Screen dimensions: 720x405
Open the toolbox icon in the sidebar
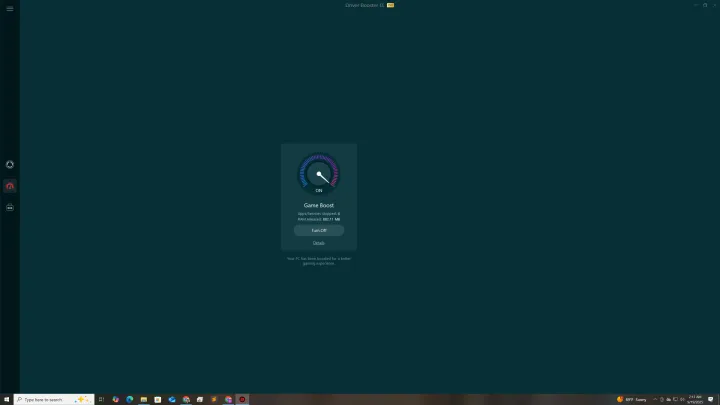(10, 207)
